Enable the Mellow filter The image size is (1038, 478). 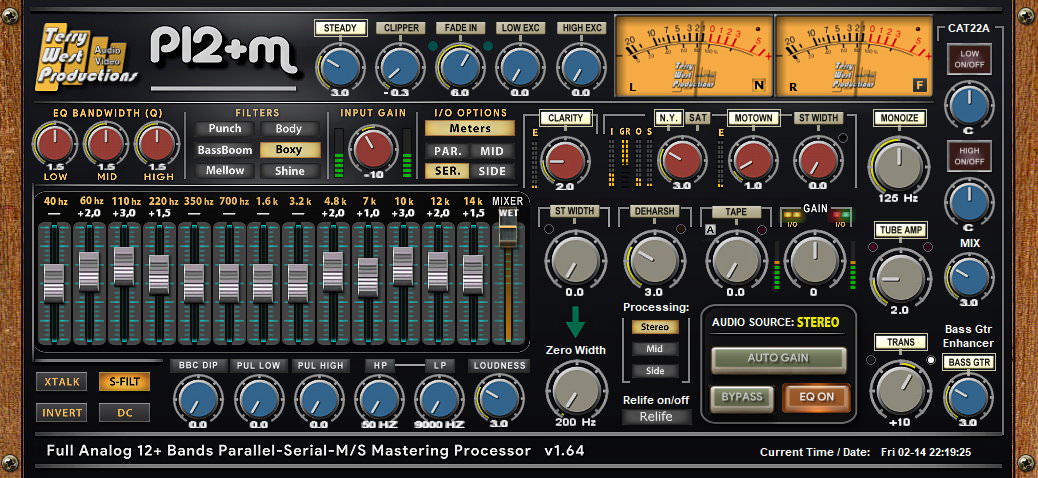click(x=225, y=171)
